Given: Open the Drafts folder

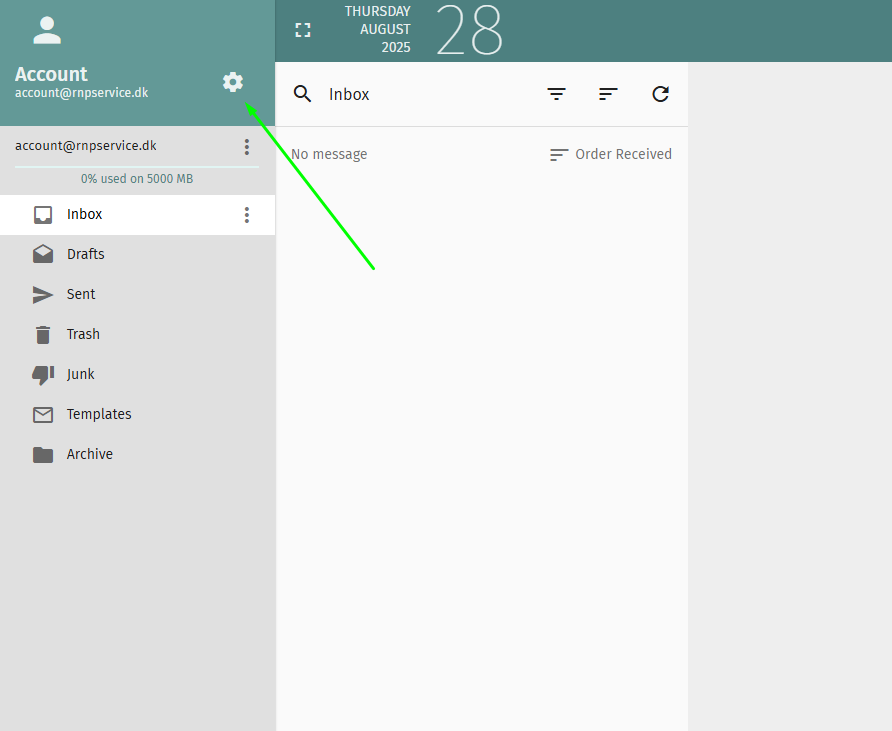Looking at the screenshot, I should coord(86,254).
